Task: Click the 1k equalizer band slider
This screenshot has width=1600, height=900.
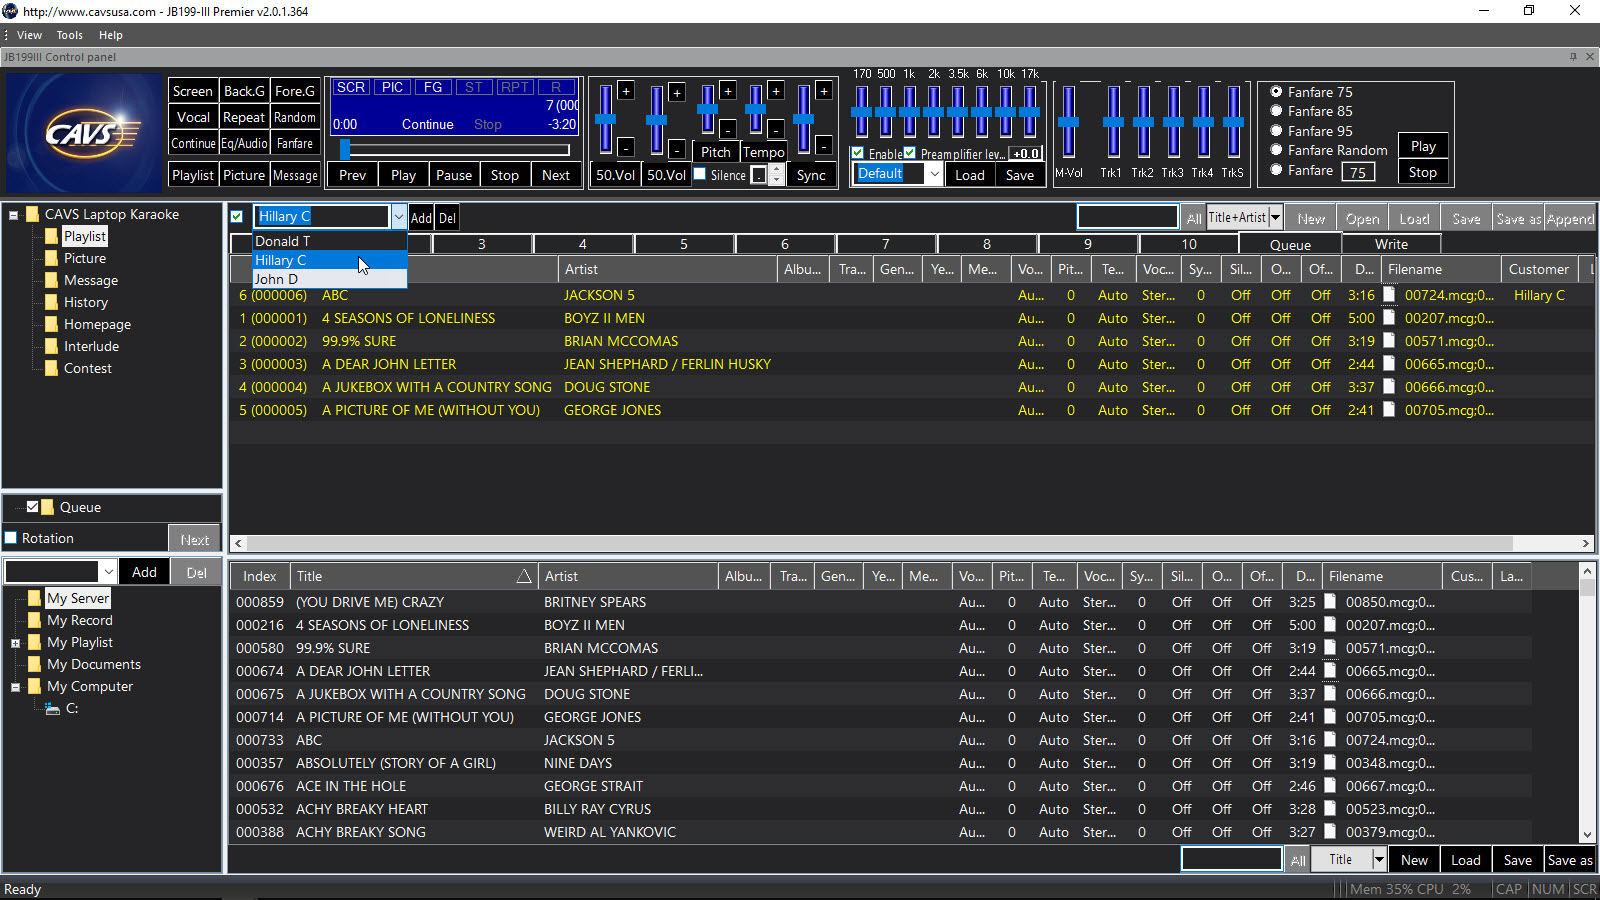Action: point(909,112)
